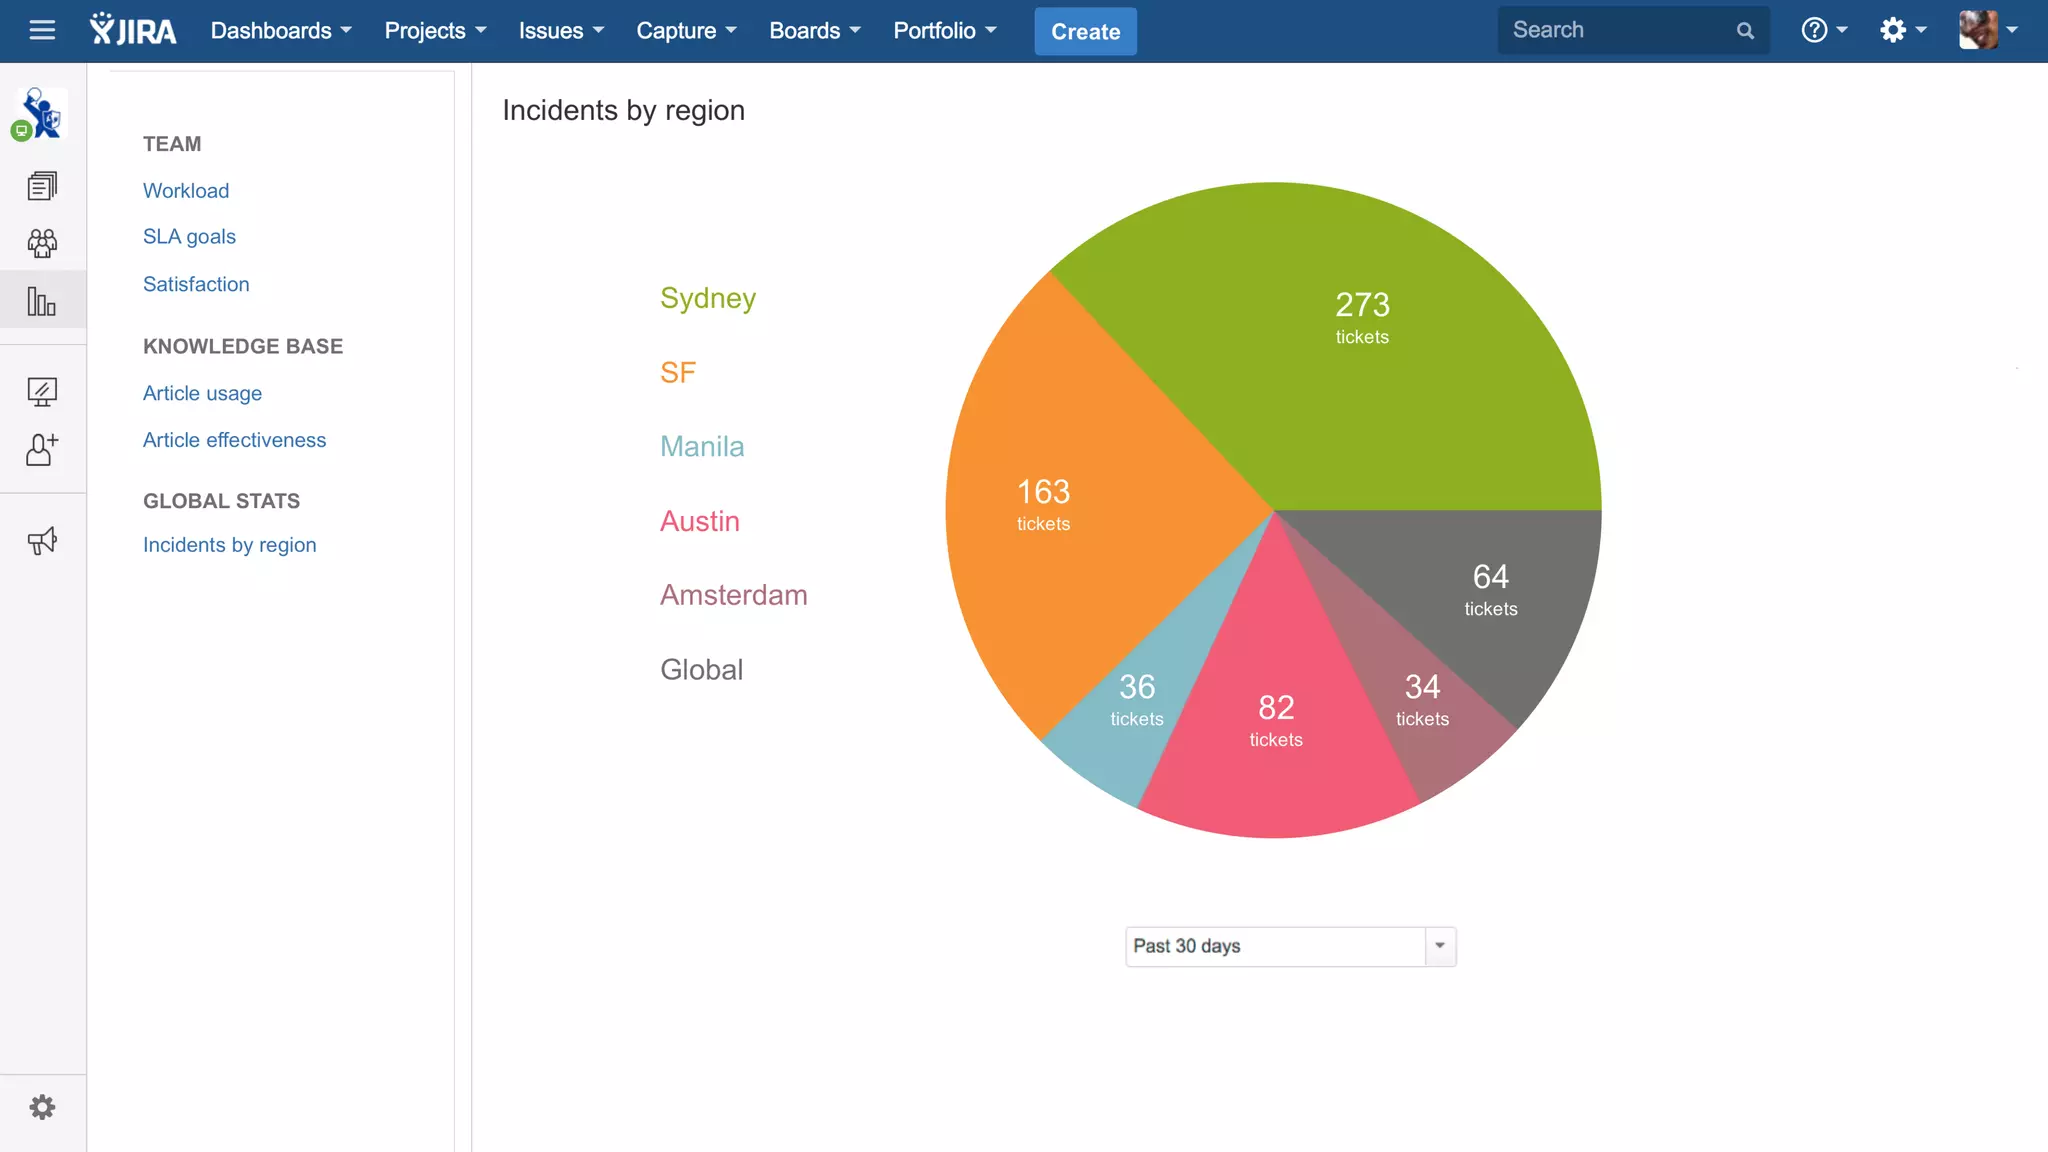This screenshot has width=2048, height=1152.
Task: Open project settings gear at sidebar bottom
Action: pyautogui.click(x=42, y=1107)
